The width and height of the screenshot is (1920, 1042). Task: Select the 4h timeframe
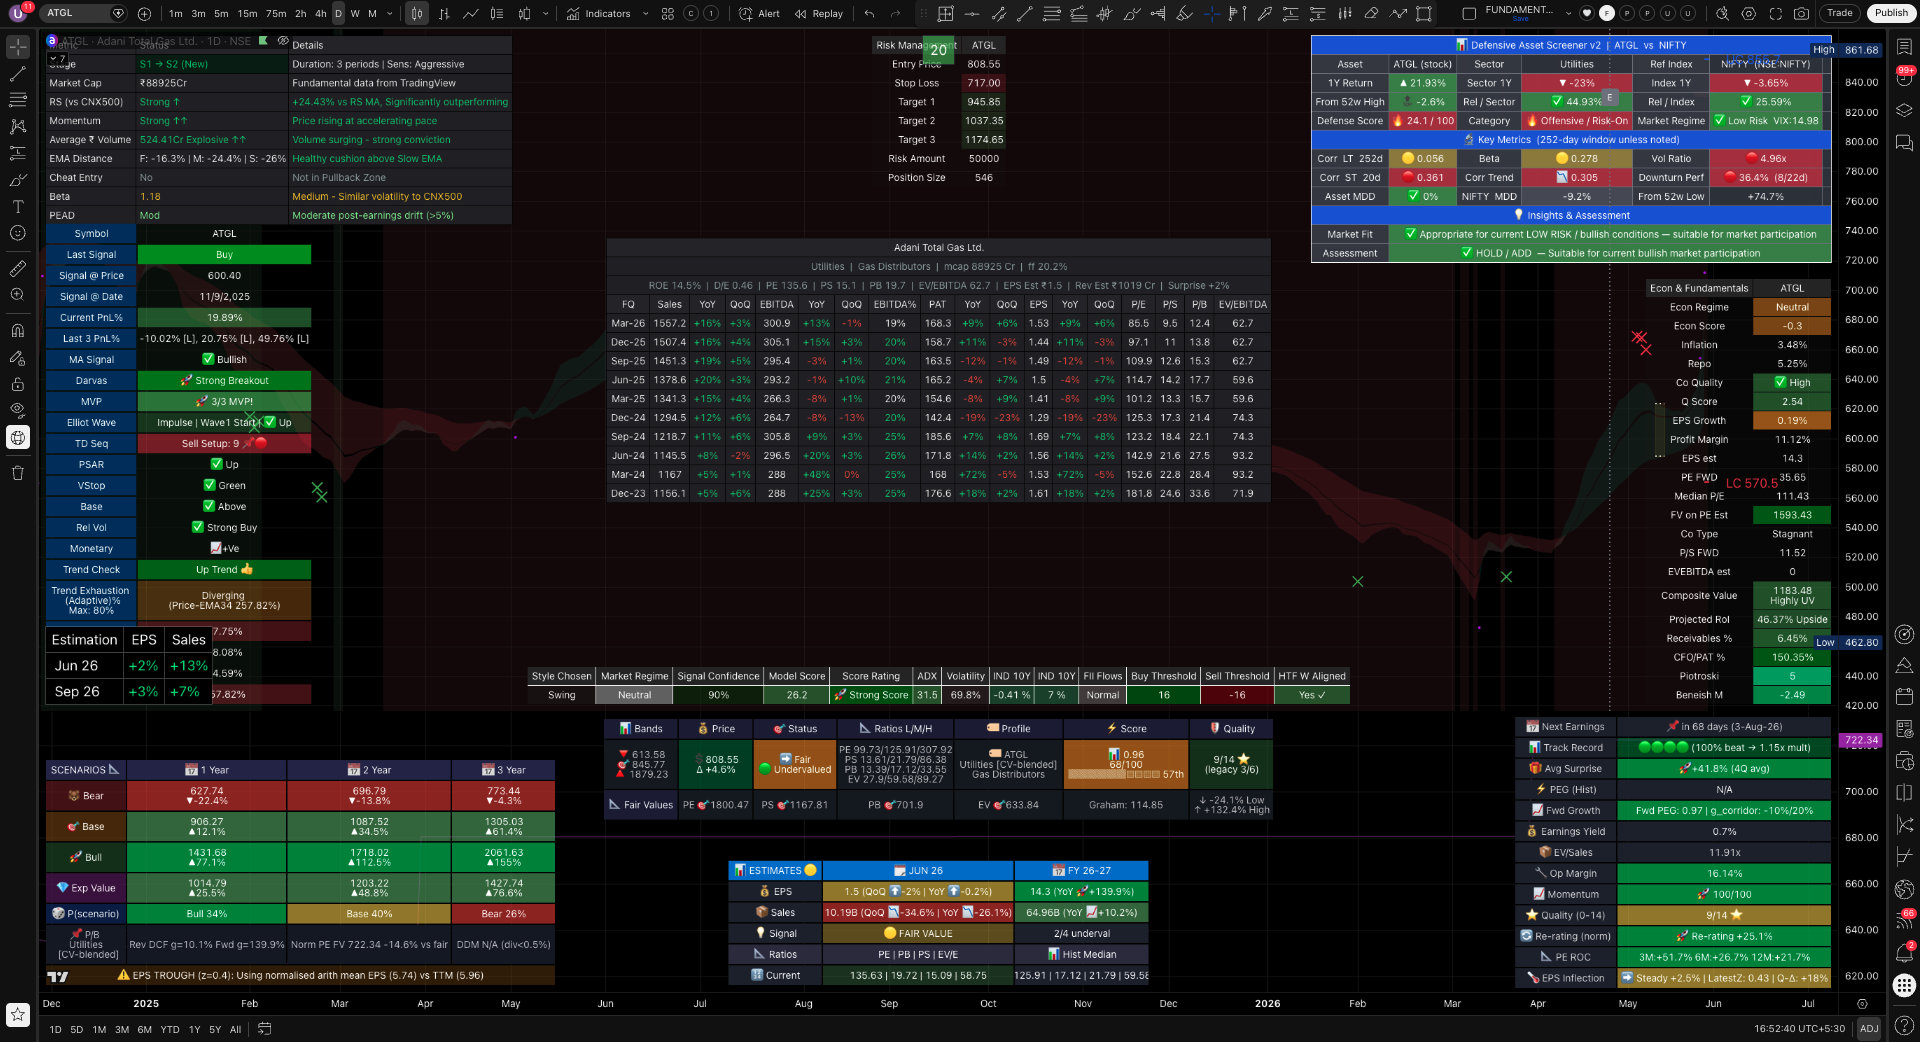[x=320, y=14]
